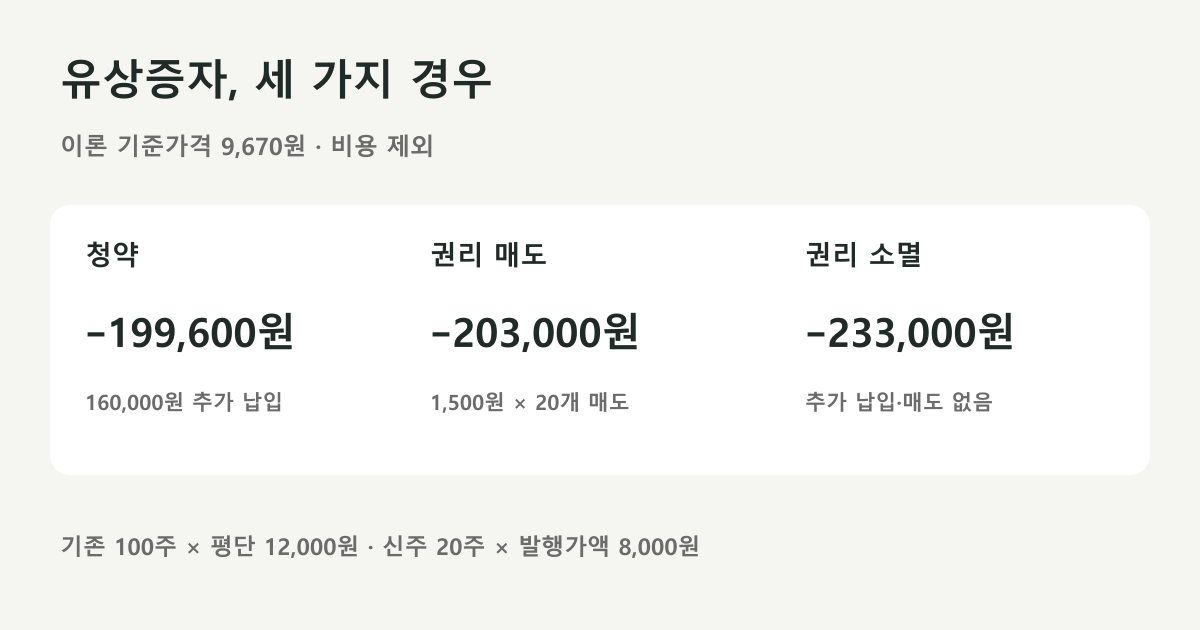
Task: Select the -203,000원 amount
Action: point(534,333)
